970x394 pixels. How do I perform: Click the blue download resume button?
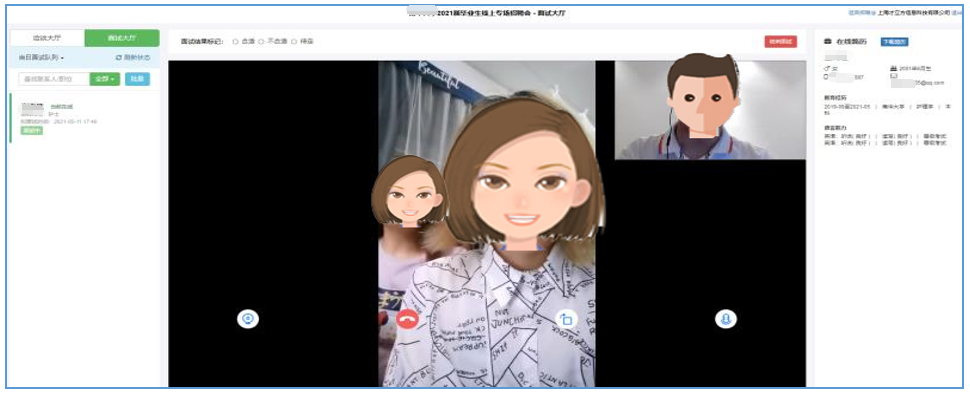click(895, 41)
